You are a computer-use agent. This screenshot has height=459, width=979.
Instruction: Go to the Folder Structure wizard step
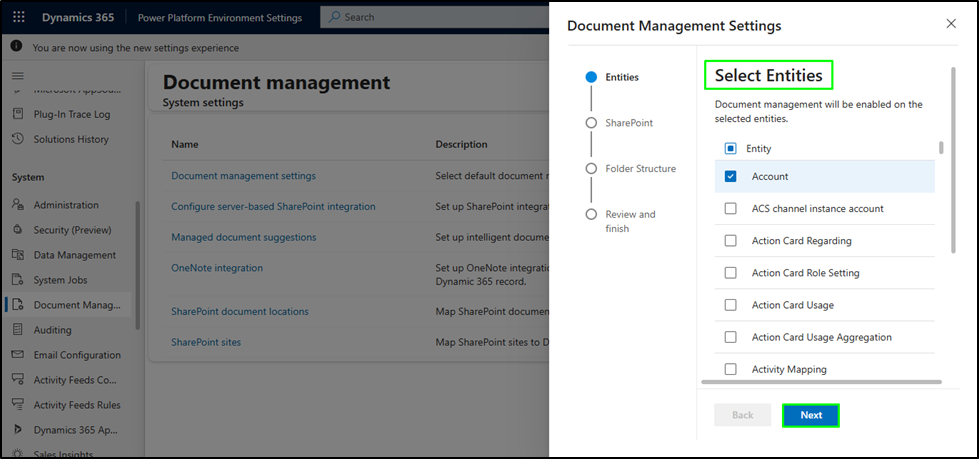(x=640, y=169)
